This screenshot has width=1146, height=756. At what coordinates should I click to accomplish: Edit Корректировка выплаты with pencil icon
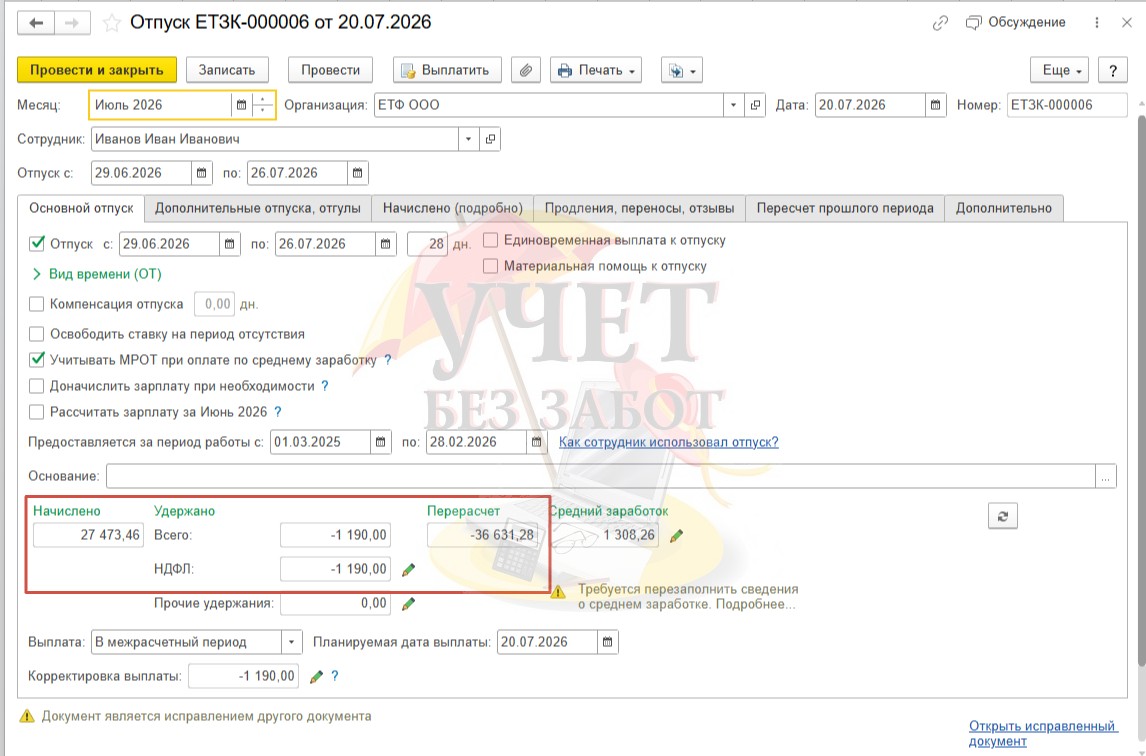[x=316, y=676]
